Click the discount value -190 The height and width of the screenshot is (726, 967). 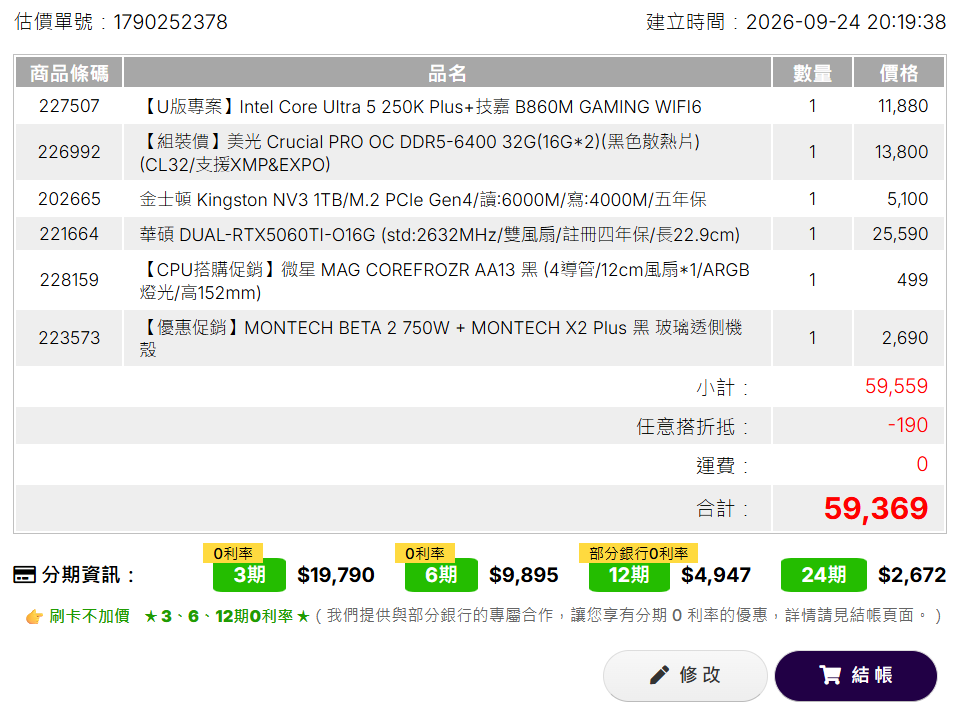908,425
